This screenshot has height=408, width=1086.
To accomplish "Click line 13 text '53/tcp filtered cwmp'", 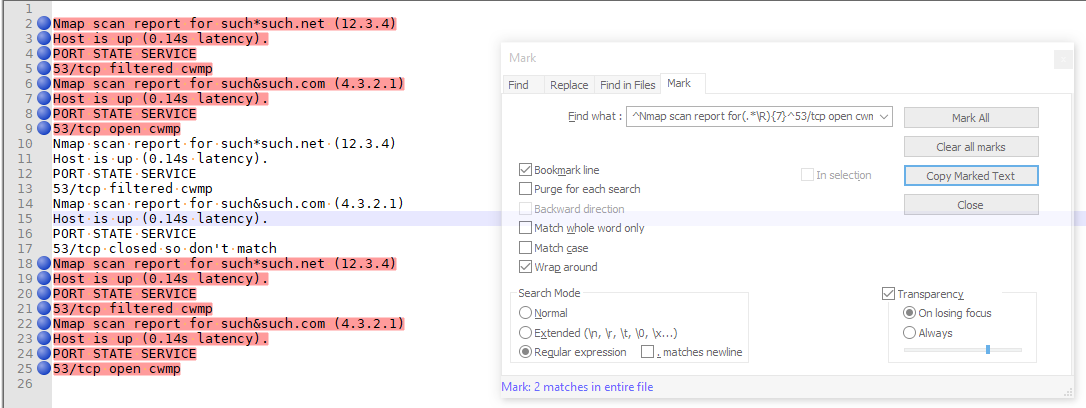I will coord(132,189).
